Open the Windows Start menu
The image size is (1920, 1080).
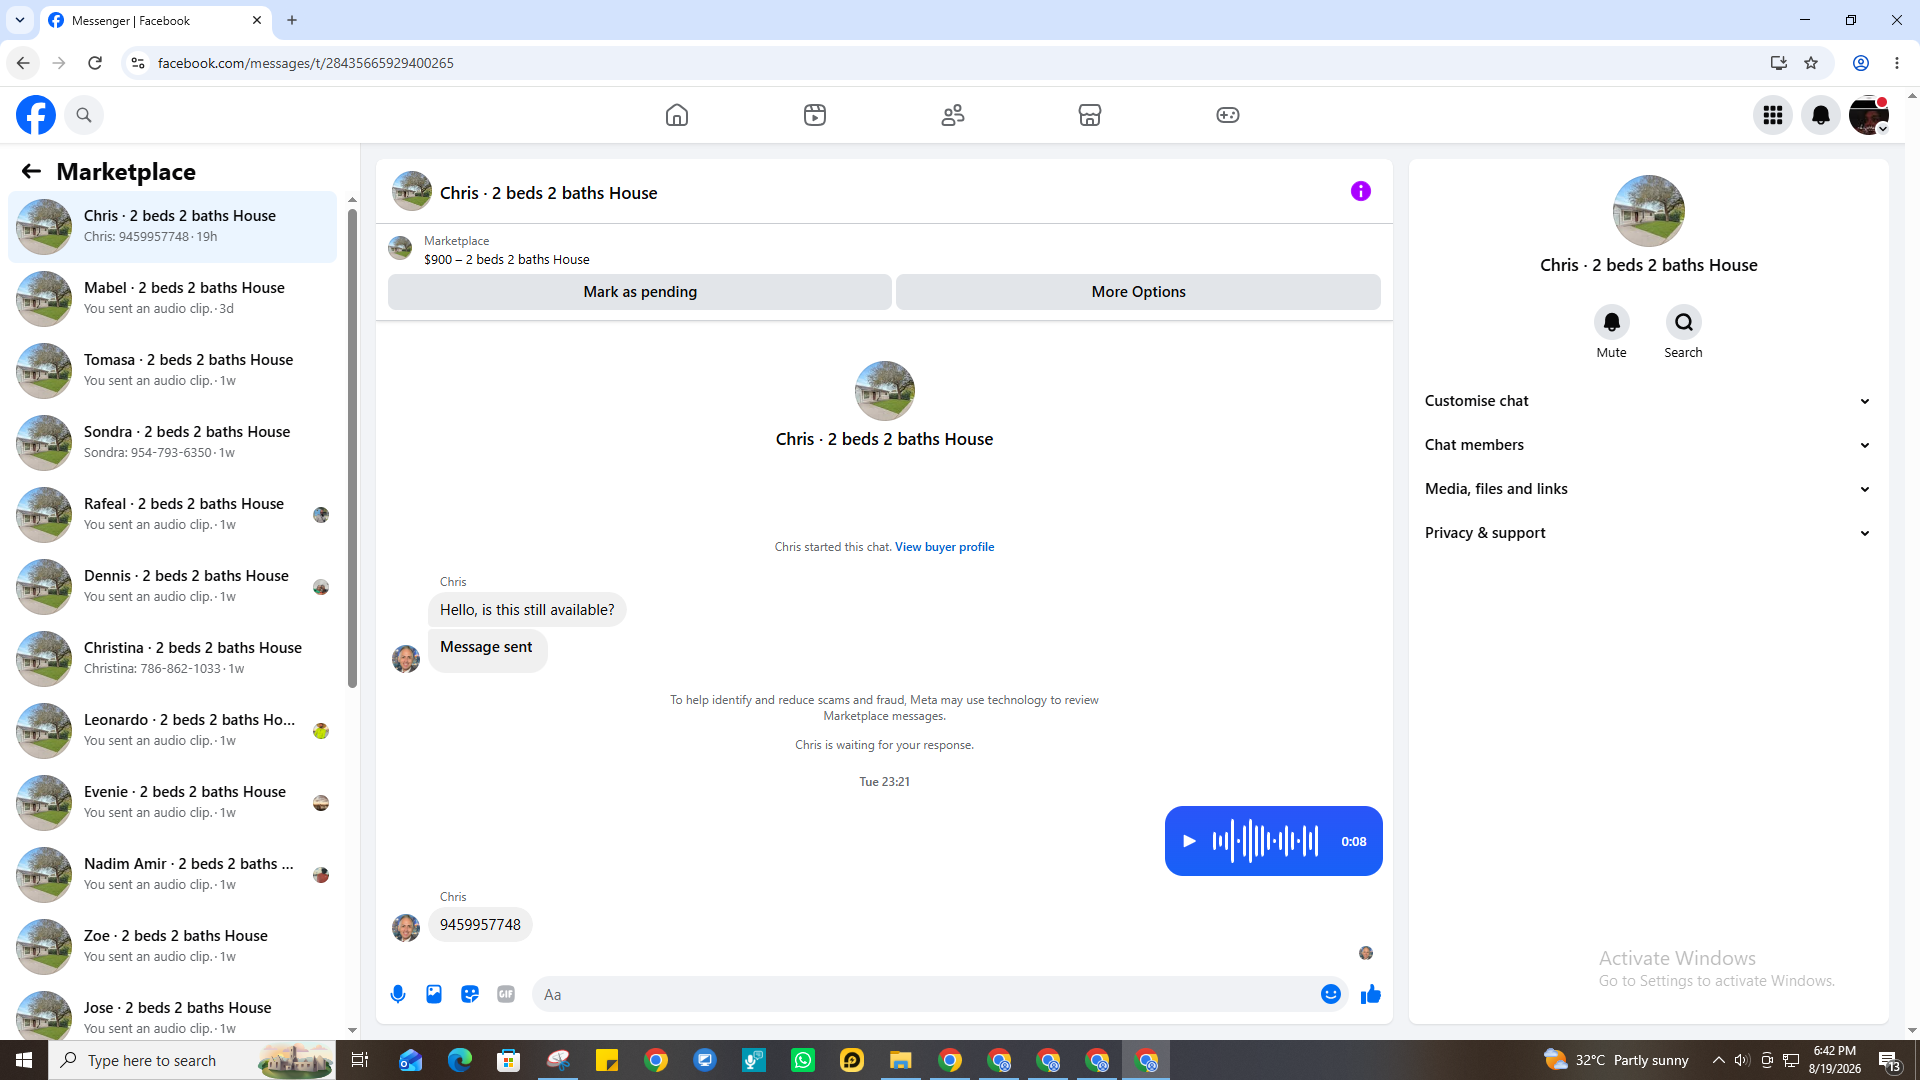(24, 1060)
